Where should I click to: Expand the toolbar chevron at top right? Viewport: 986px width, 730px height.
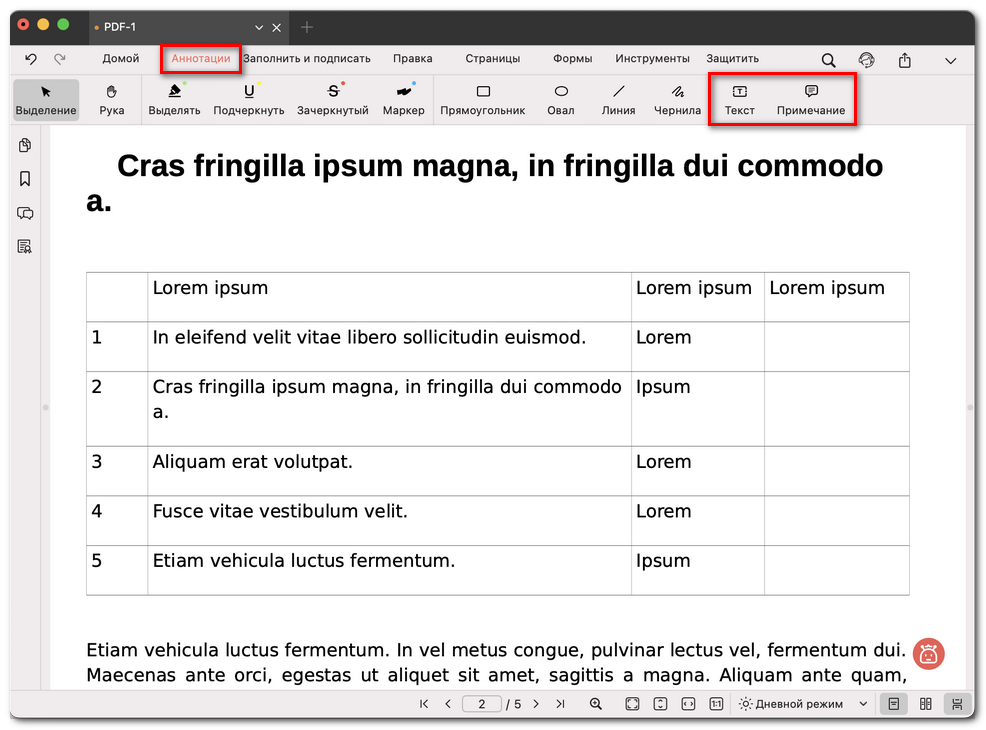pyautogui.click(x=950, y=60)
